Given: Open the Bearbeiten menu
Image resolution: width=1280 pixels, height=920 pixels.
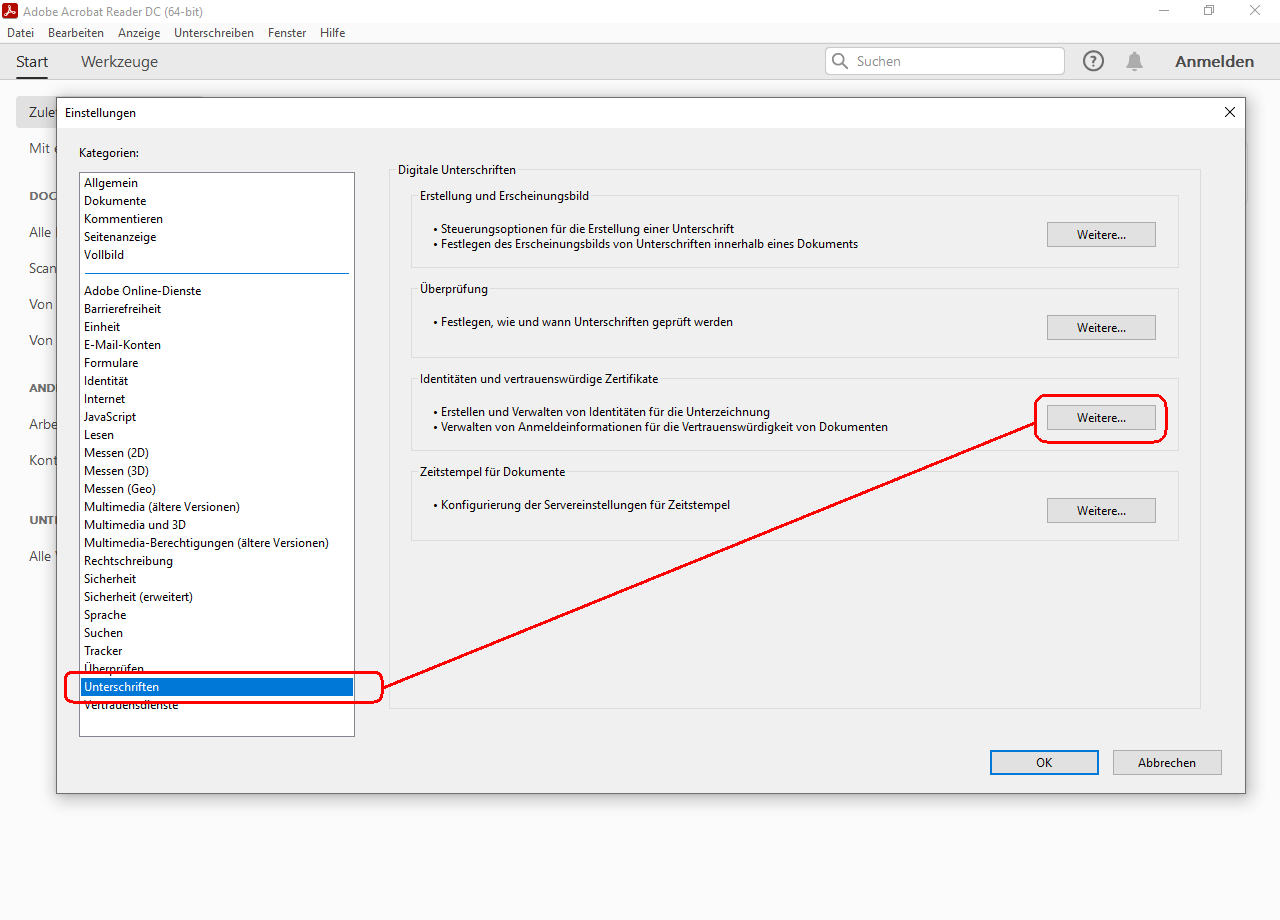Looking at the screenshot, I should [76, 33].
